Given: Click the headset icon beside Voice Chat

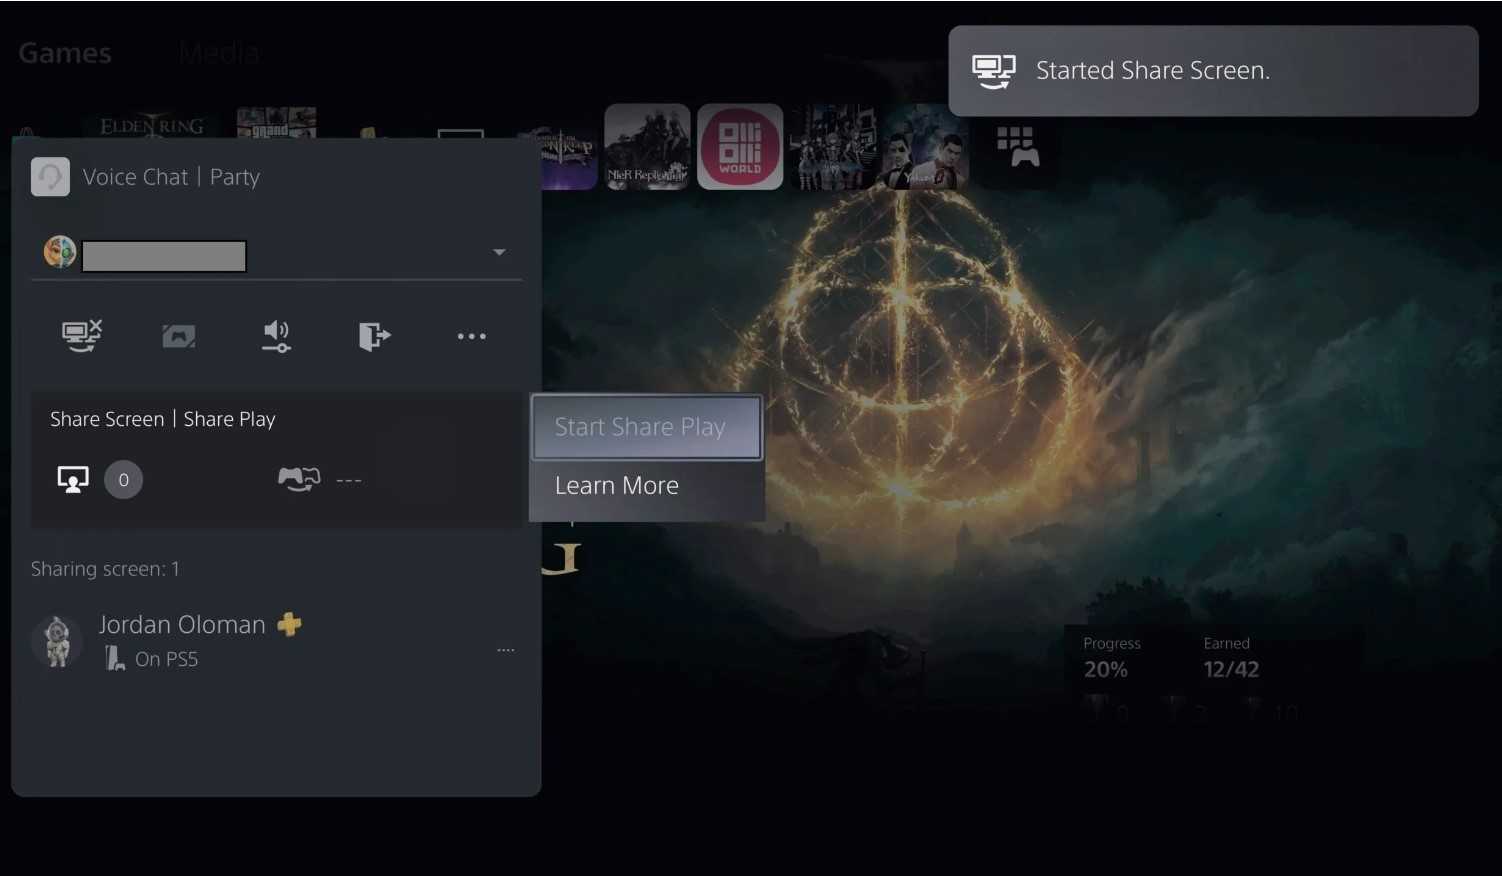Looking at the screenshot, I should [50, 177].
